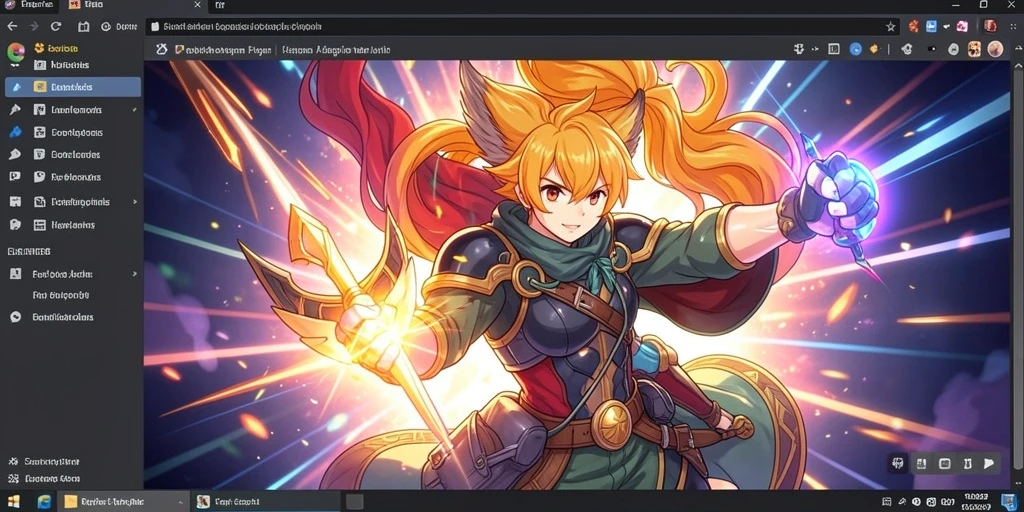The width and height of the screenshot is (1024, 512).
Task: Switch to the first browser tab
Action: 27,5
